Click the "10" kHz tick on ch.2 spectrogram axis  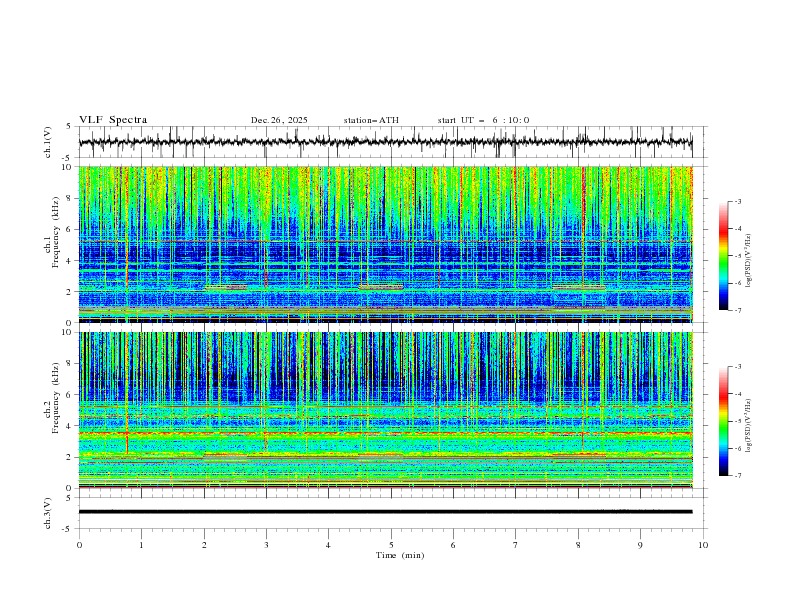tap(68, 332)
